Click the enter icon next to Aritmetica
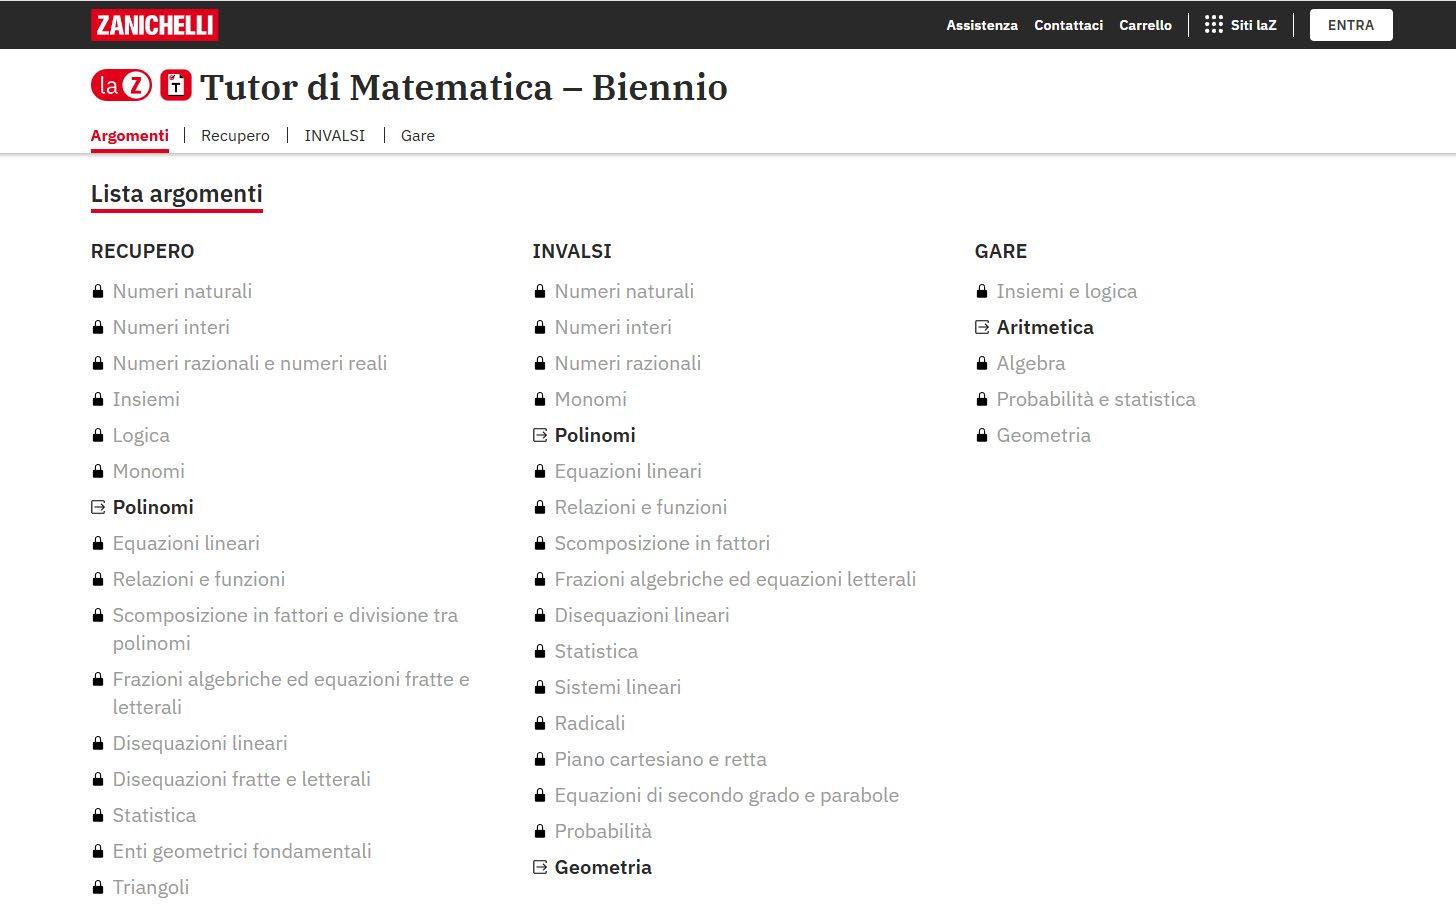 pos(982,327)
